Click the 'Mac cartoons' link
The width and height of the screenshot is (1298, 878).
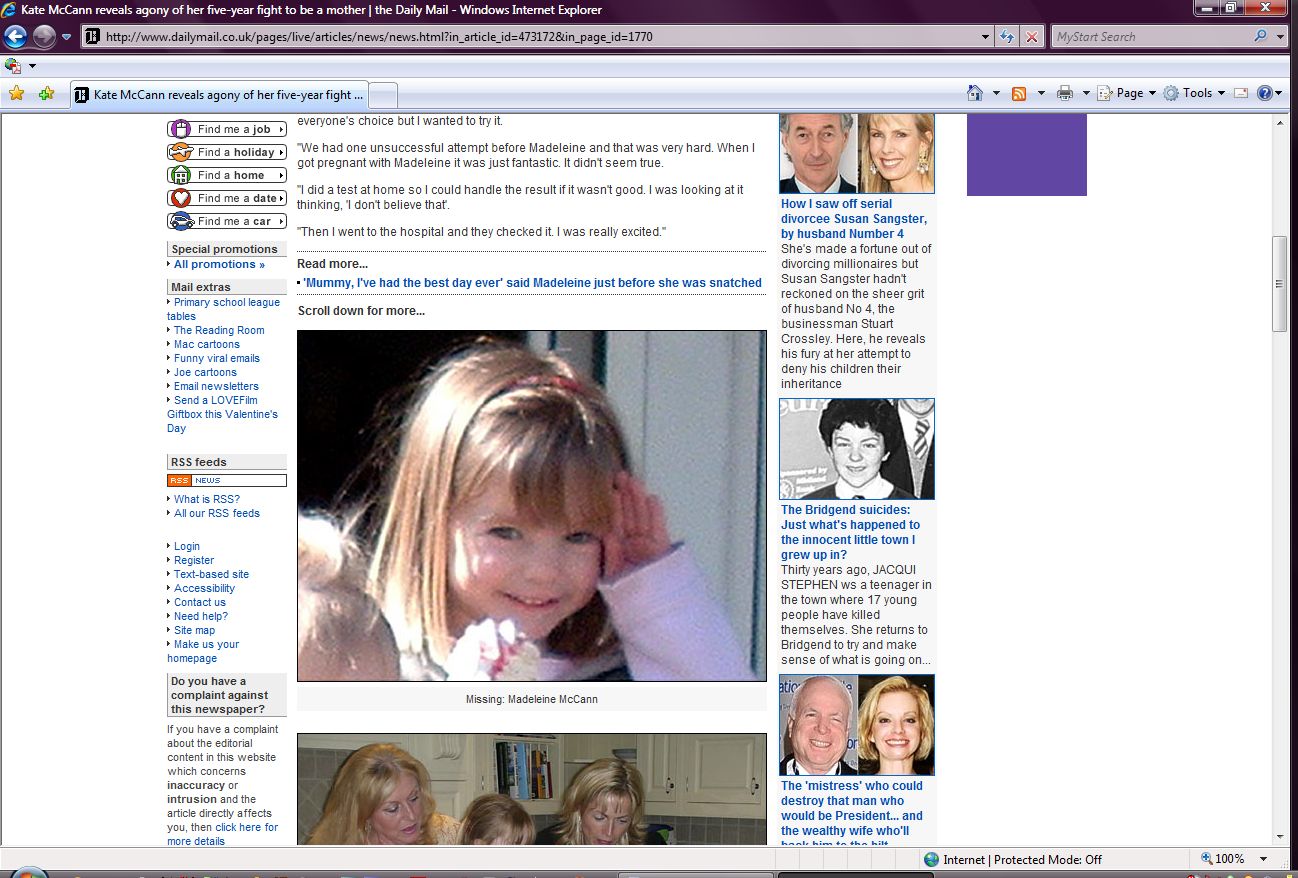[206, 344]
